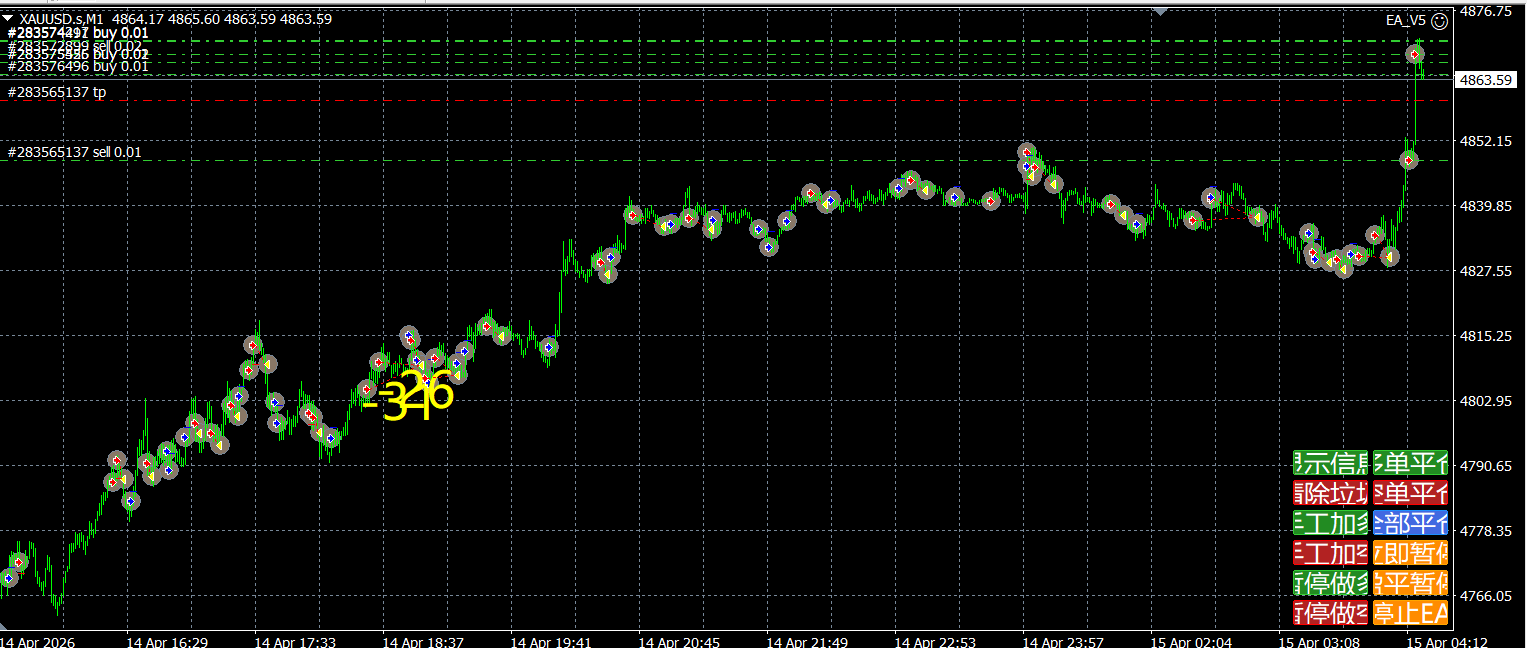Viewport: 1527px width, 648px height.
Task: Click price axis label 4766.05
Action: [1486, 596]
